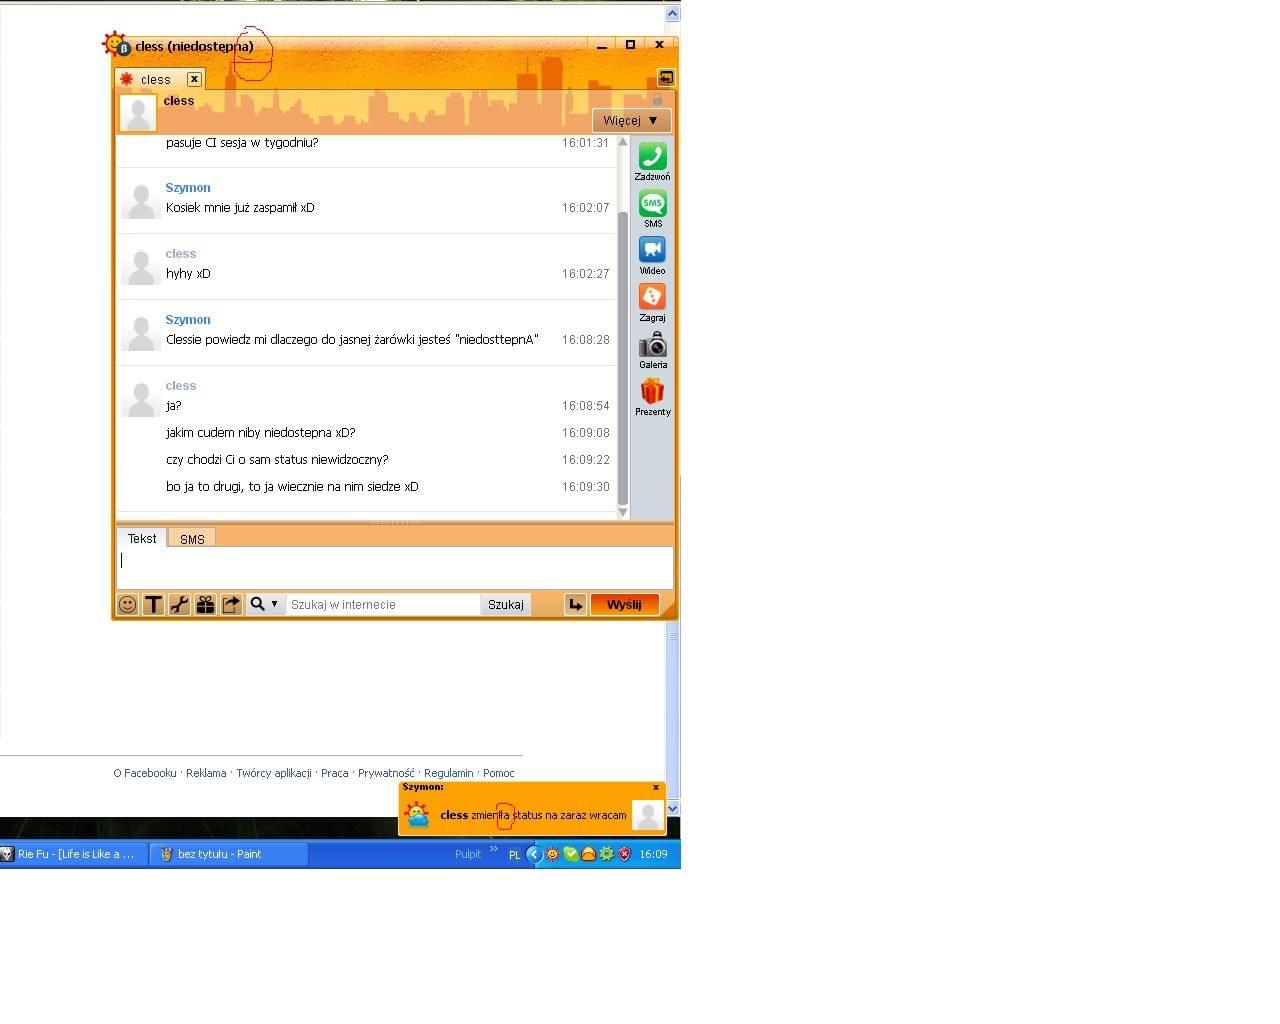The image size is (1280, 1024).
Task: Open the Reklama footer link
Action: [206, 773]
